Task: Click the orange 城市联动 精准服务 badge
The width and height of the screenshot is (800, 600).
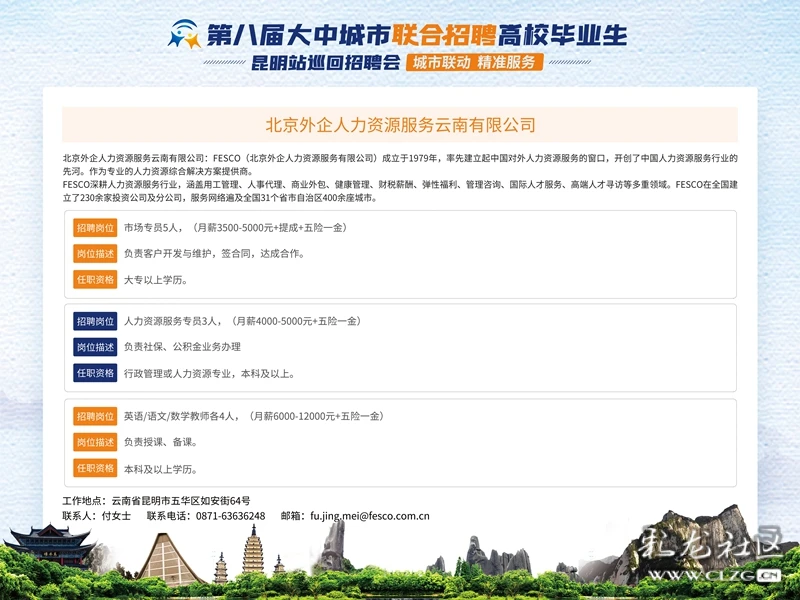Action: [474, 62]
